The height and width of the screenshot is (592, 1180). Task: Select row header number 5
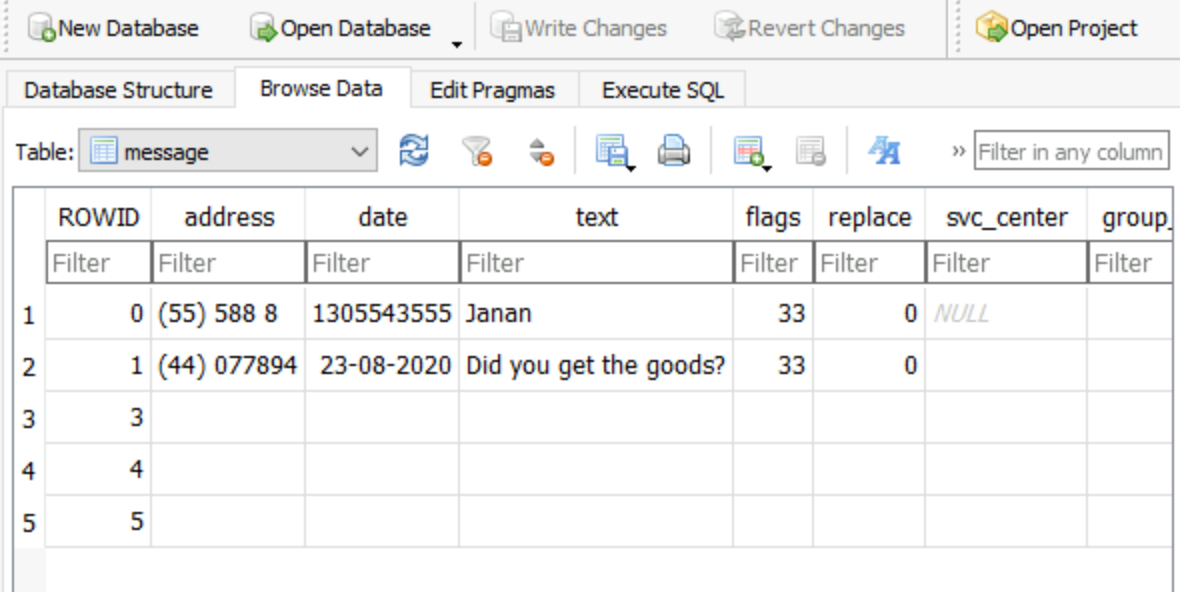(x=29, y=523)
